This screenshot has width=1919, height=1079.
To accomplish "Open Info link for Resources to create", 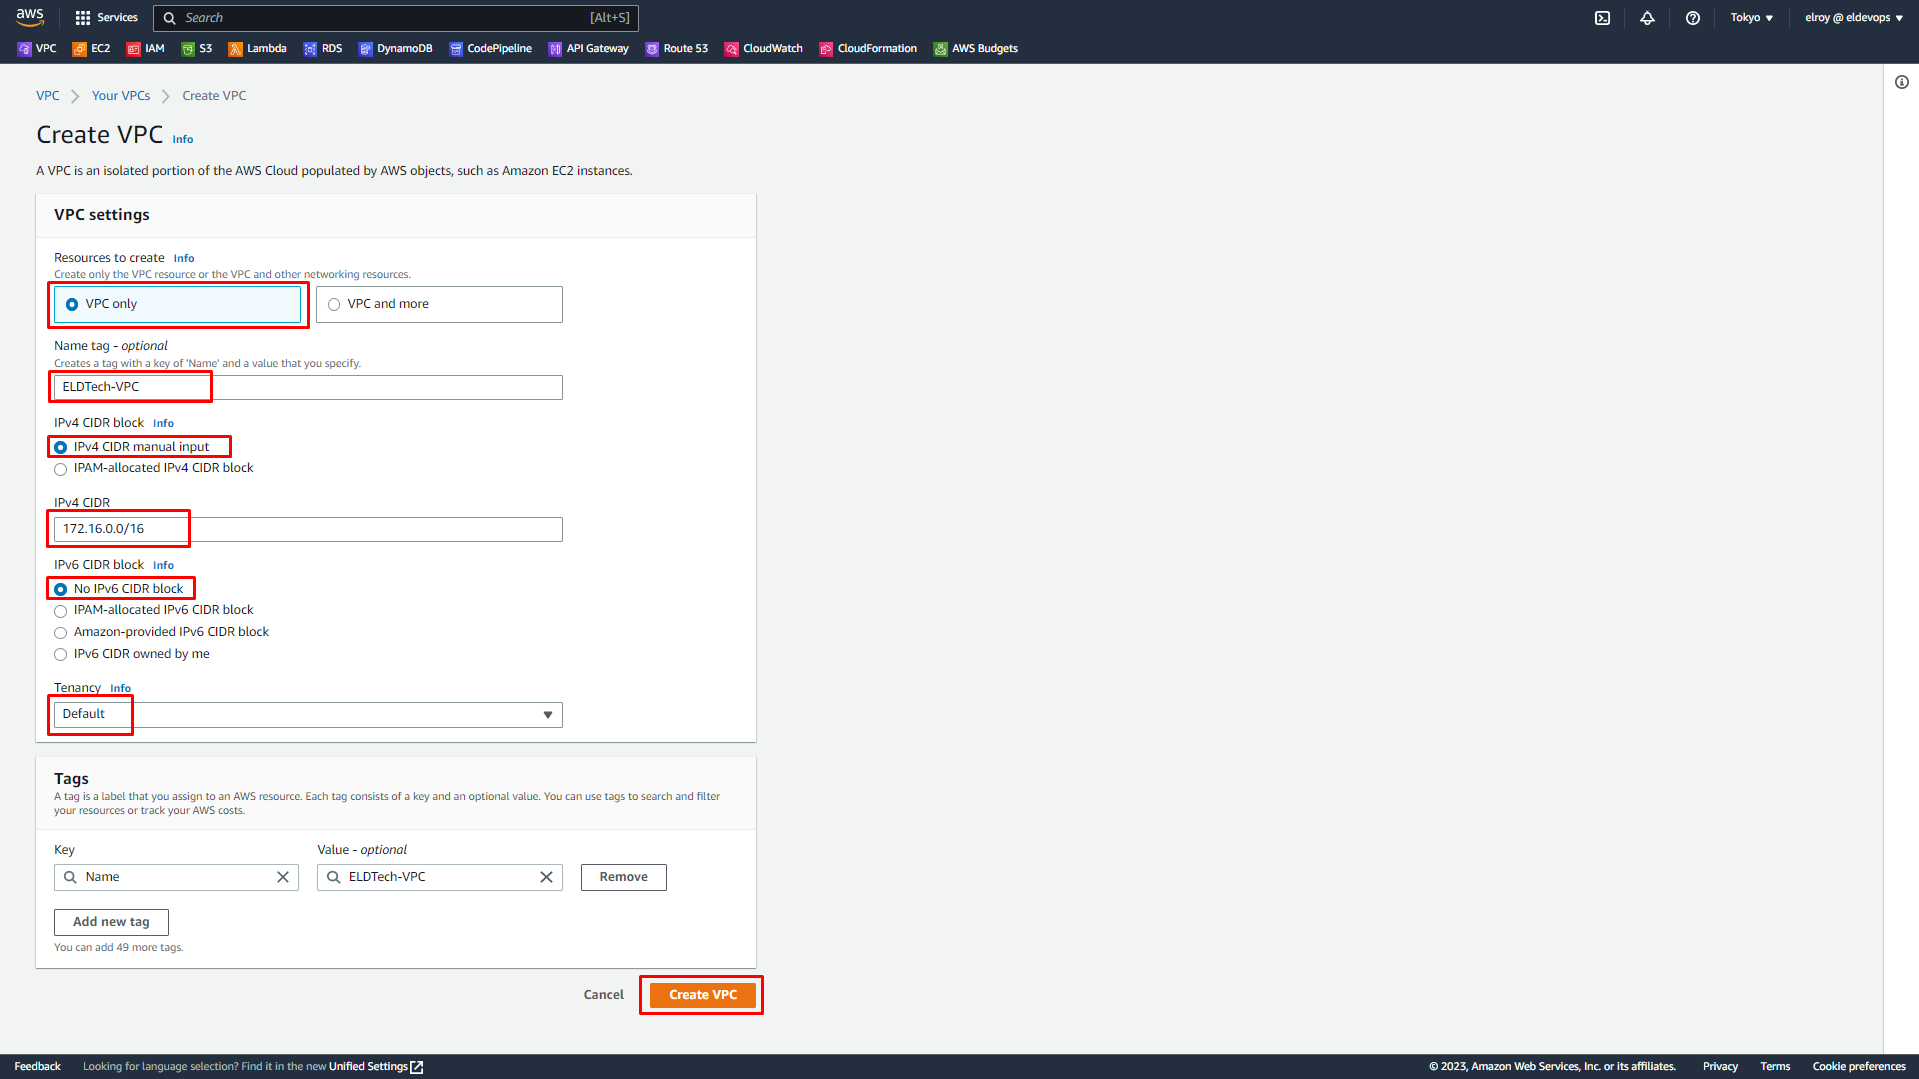I will [x=184, y=258].
